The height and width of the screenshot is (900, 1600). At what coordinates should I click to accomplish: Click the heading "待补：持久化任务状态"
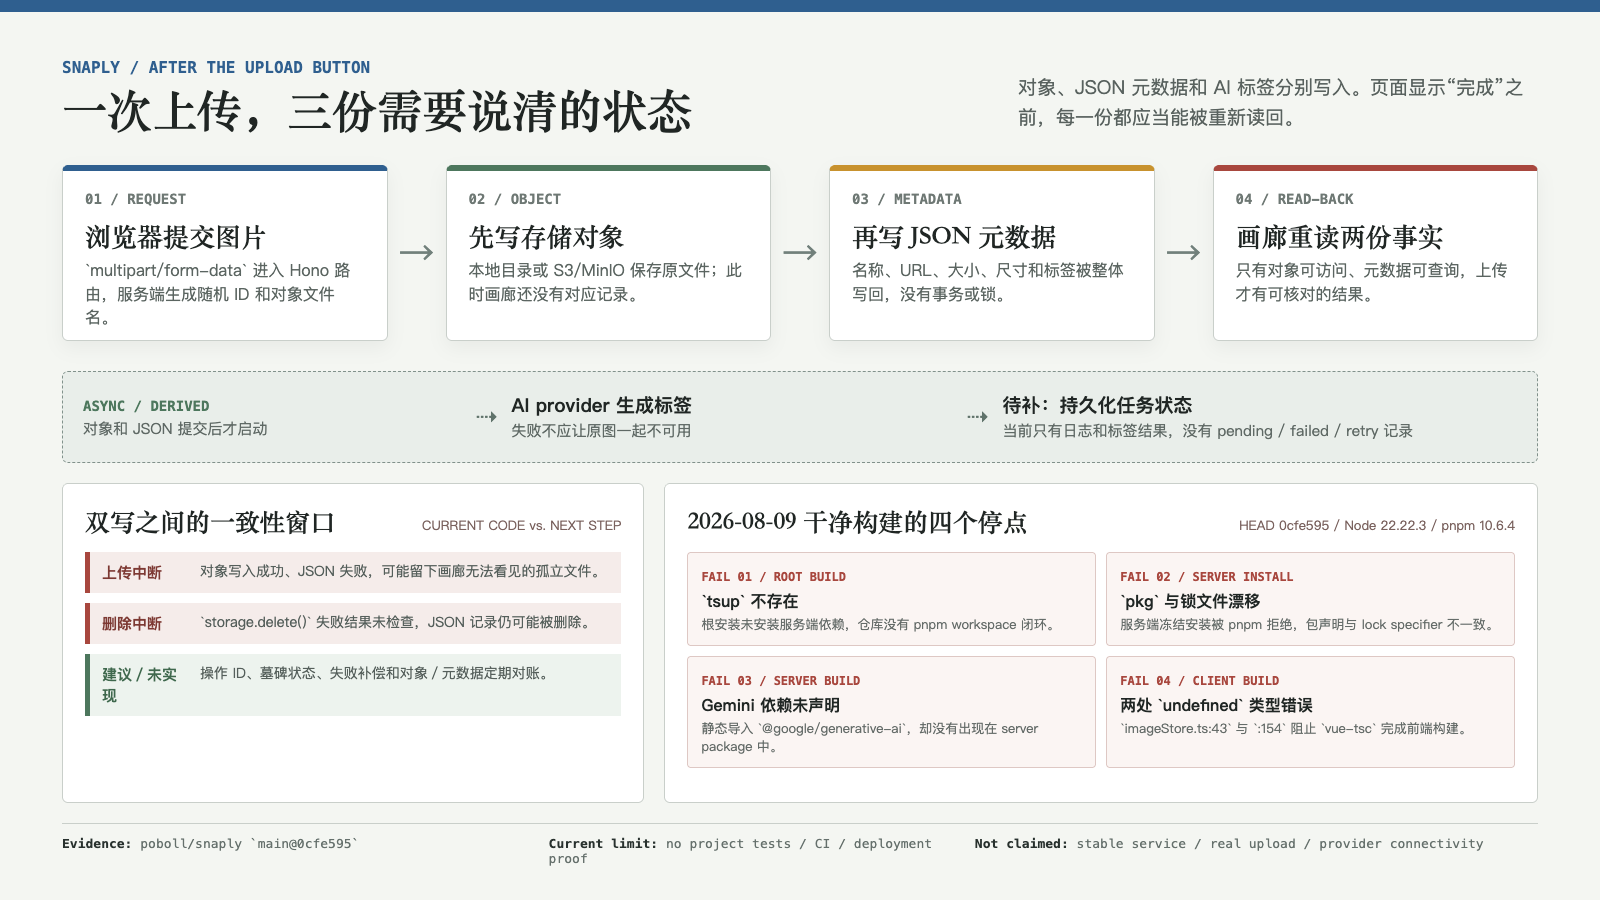coord(1097,405)
